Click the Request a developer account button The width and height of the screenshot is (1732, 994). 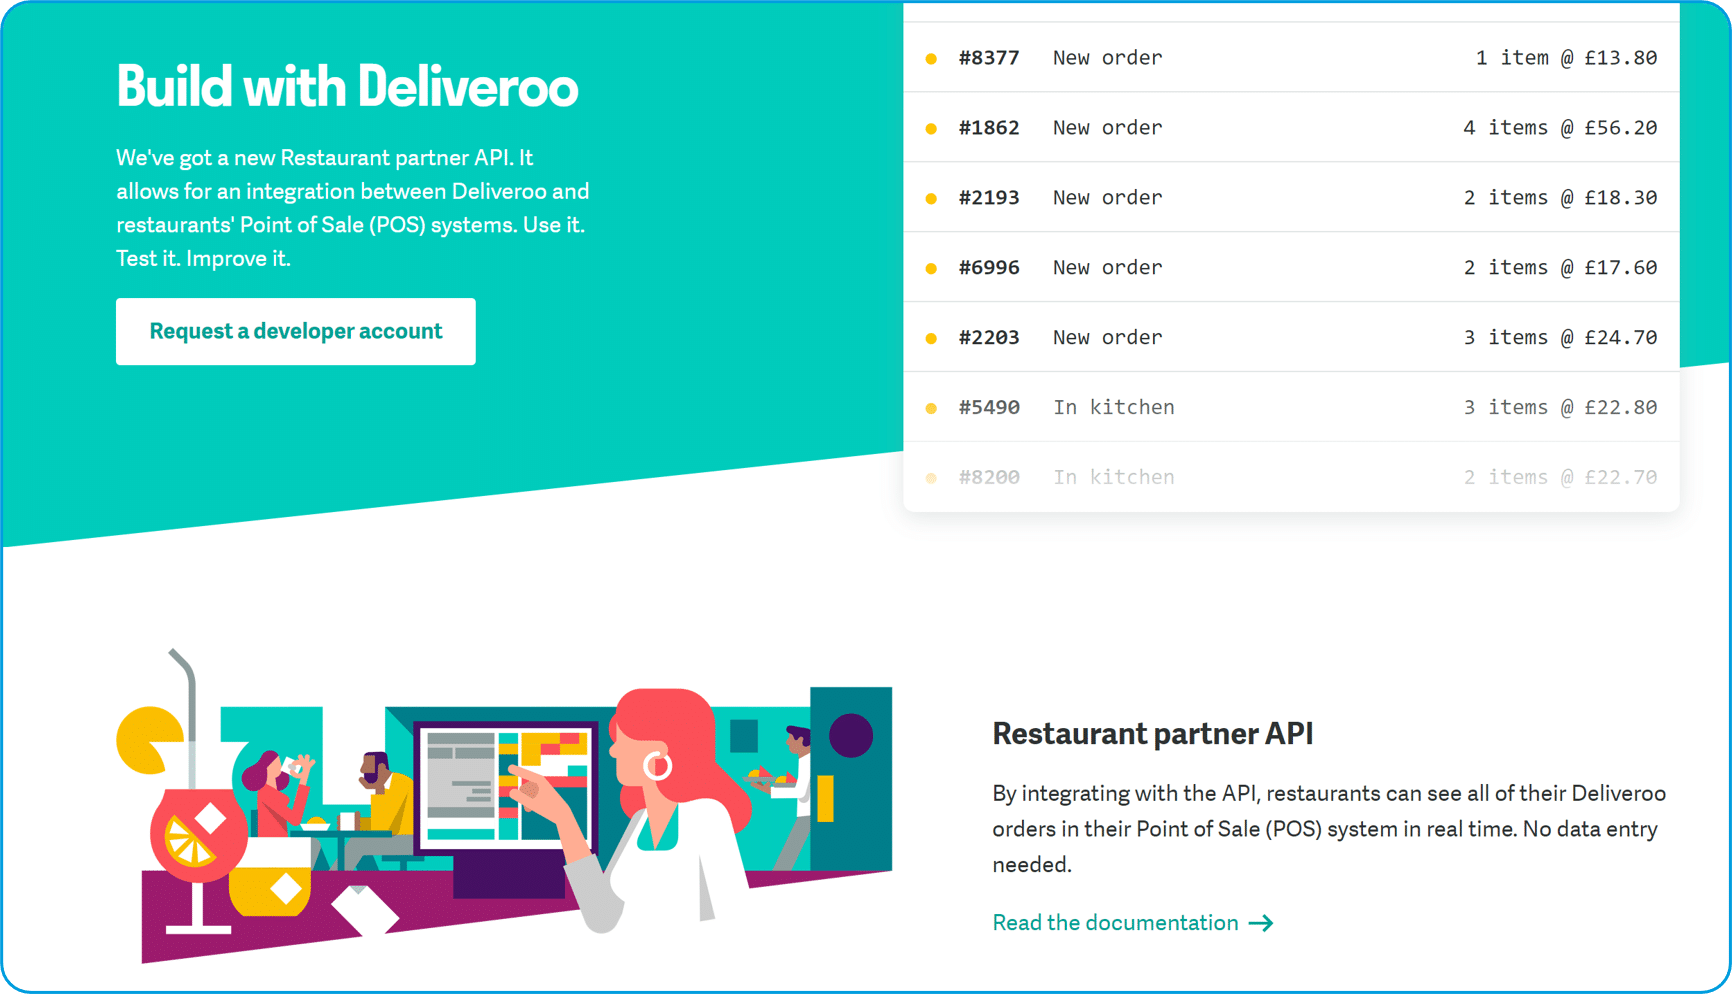point(295,331)
